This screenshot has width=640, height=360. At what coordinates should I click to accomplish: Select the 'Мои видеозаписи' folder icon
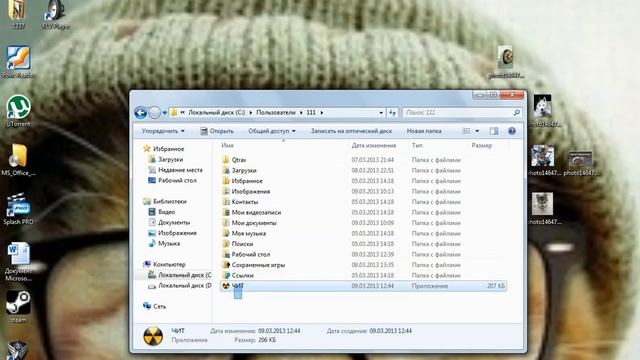(226, 212)
